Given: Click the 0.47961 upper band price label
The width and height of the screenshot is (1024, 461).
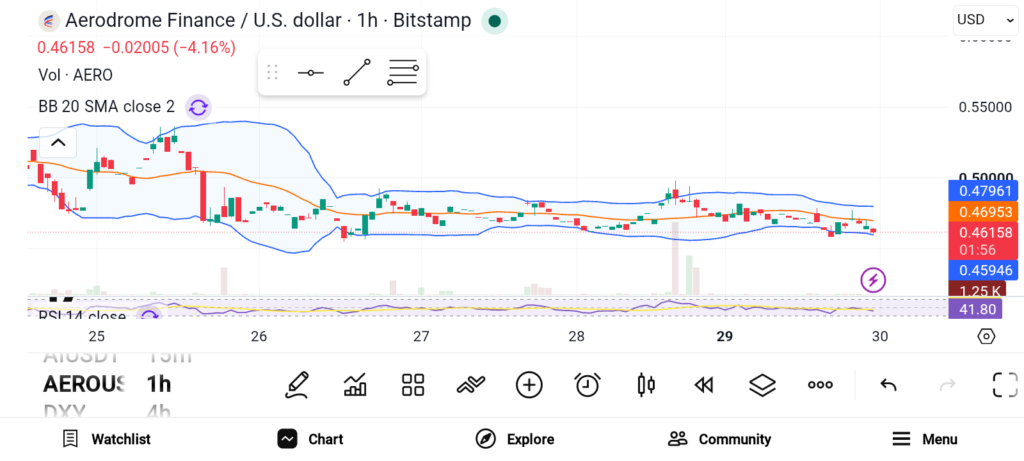Looking at the screenshot, I should coord(983,191).
